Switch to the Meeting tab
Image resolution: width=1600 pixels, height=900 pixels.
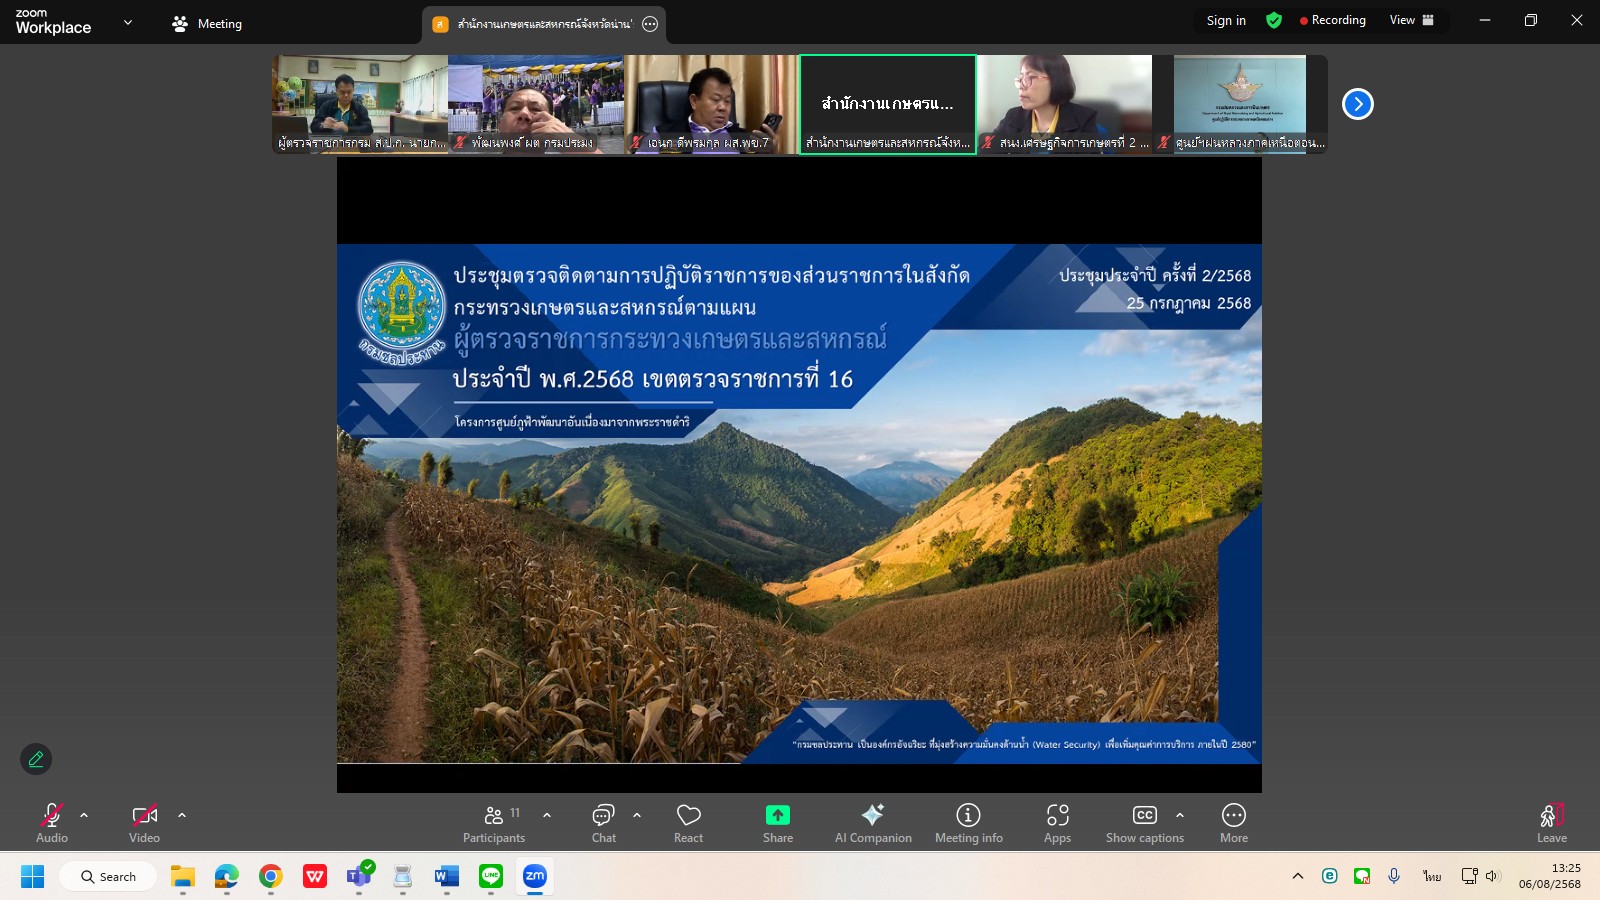click(x=207, y=22)
